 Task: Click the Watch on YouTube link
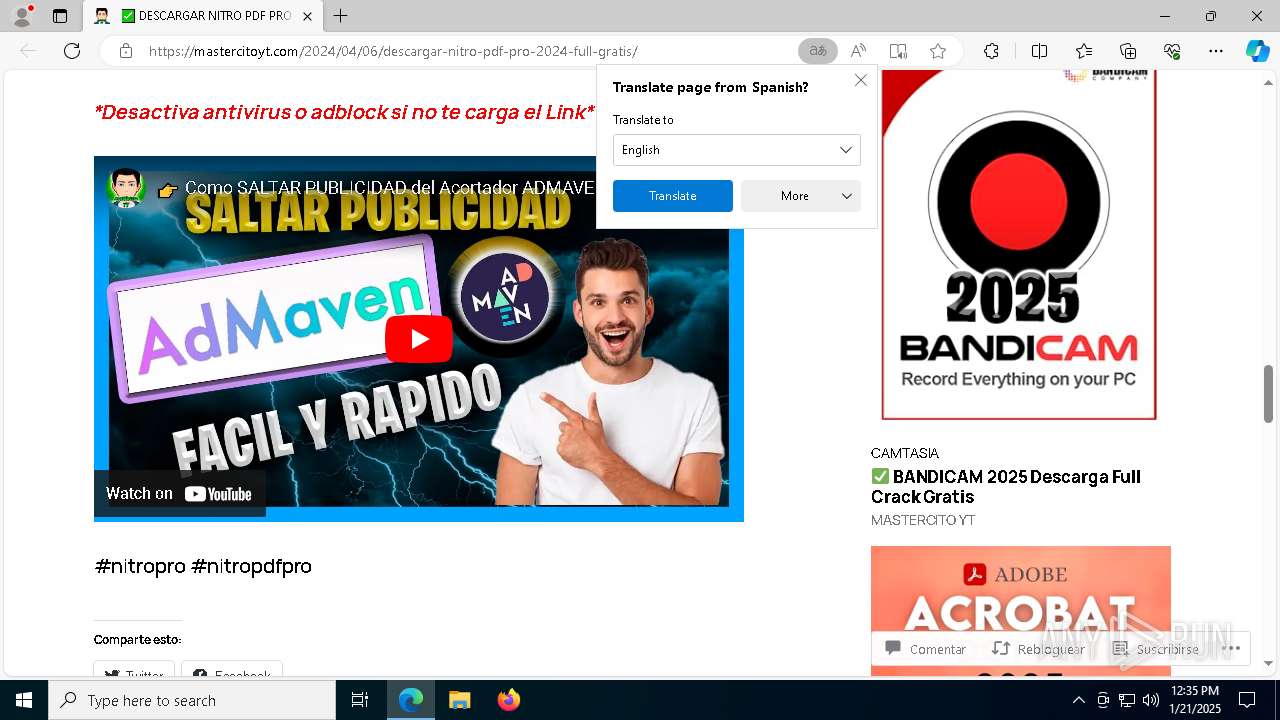pyautogui.click(x=180, y=493)
